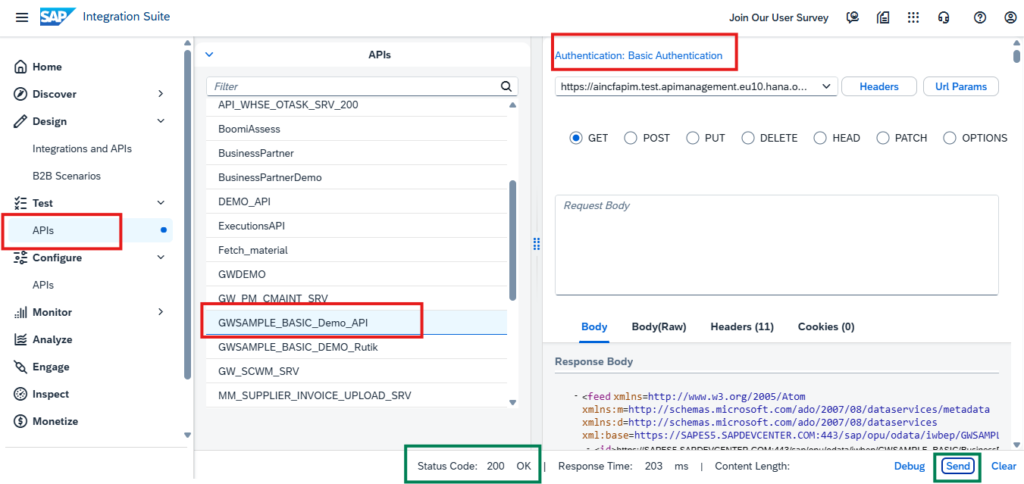Switch to the Body(Raw) tab
The height and width of the screenshot is (484, 1024).
(x=659, y=327)
